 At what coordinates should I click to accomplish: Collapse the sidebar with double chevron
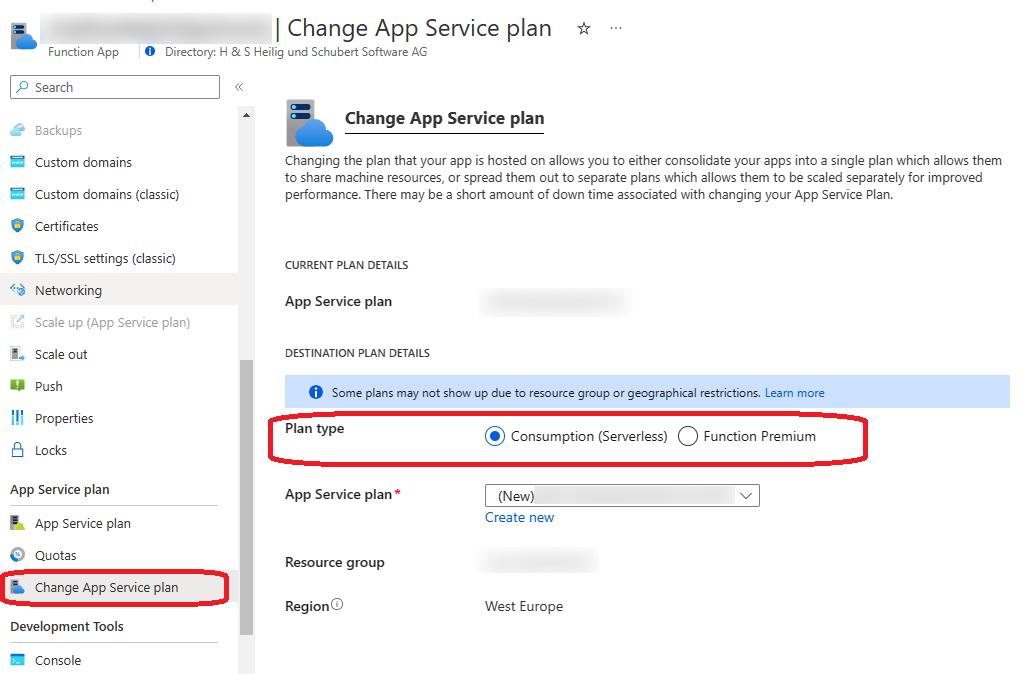(239, 87)
